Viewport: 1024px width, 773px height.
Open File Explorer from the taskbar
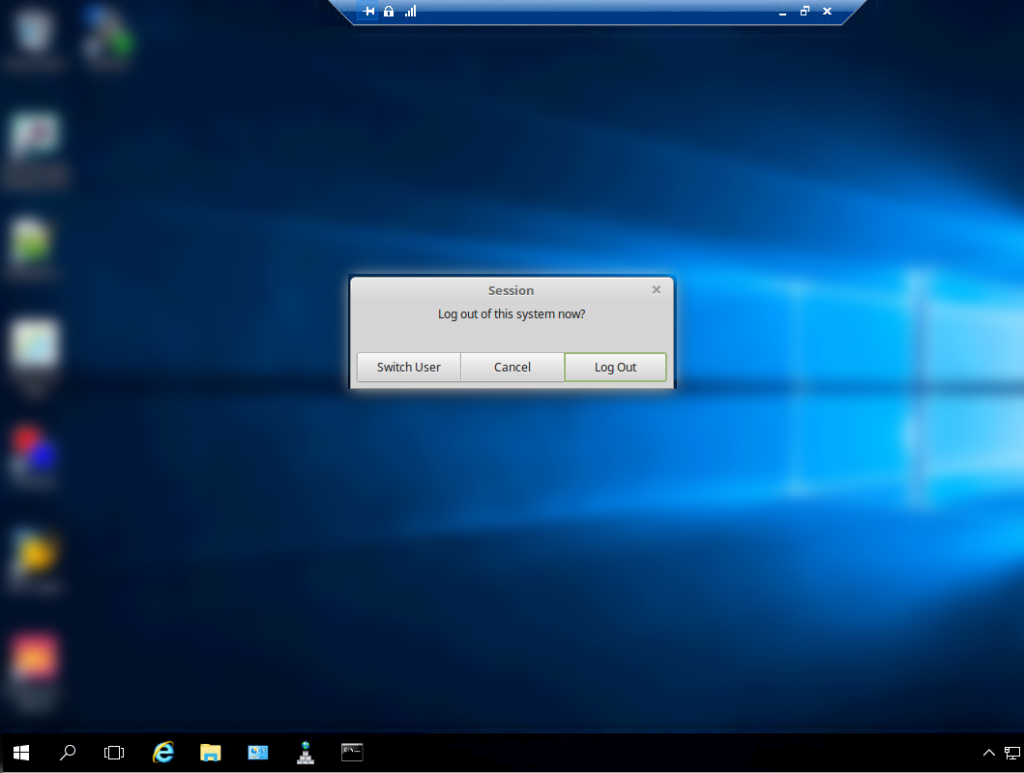coord(210,752)
